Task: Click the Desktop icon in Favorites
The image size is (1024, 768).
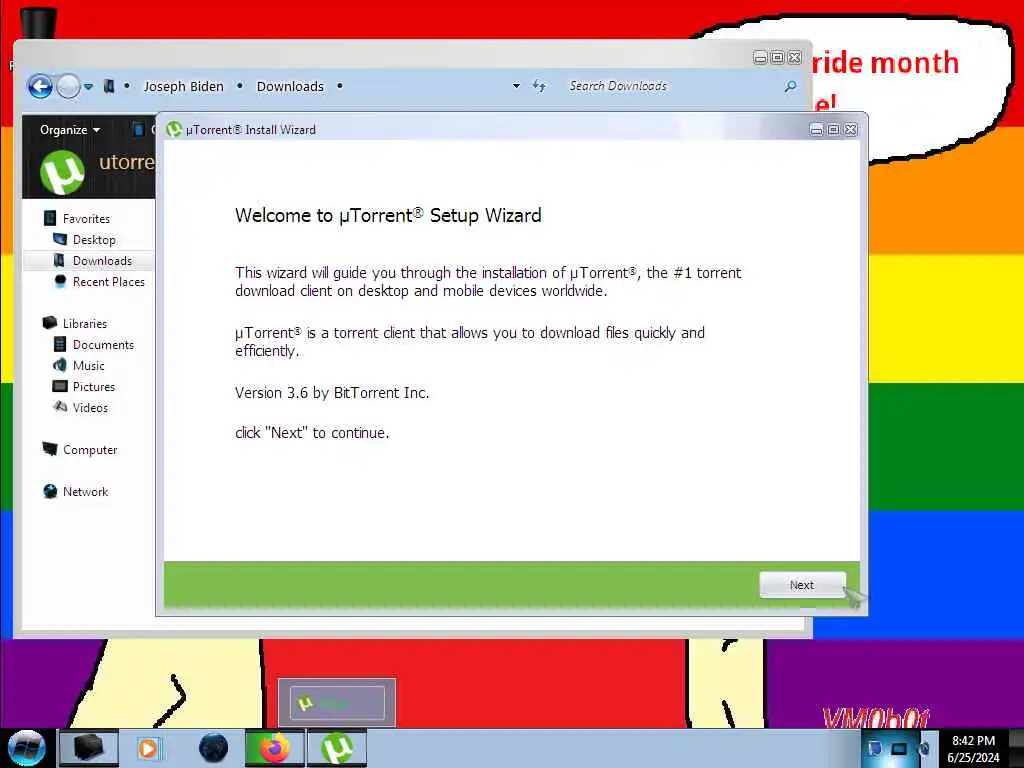Action: tap(59, 239)
